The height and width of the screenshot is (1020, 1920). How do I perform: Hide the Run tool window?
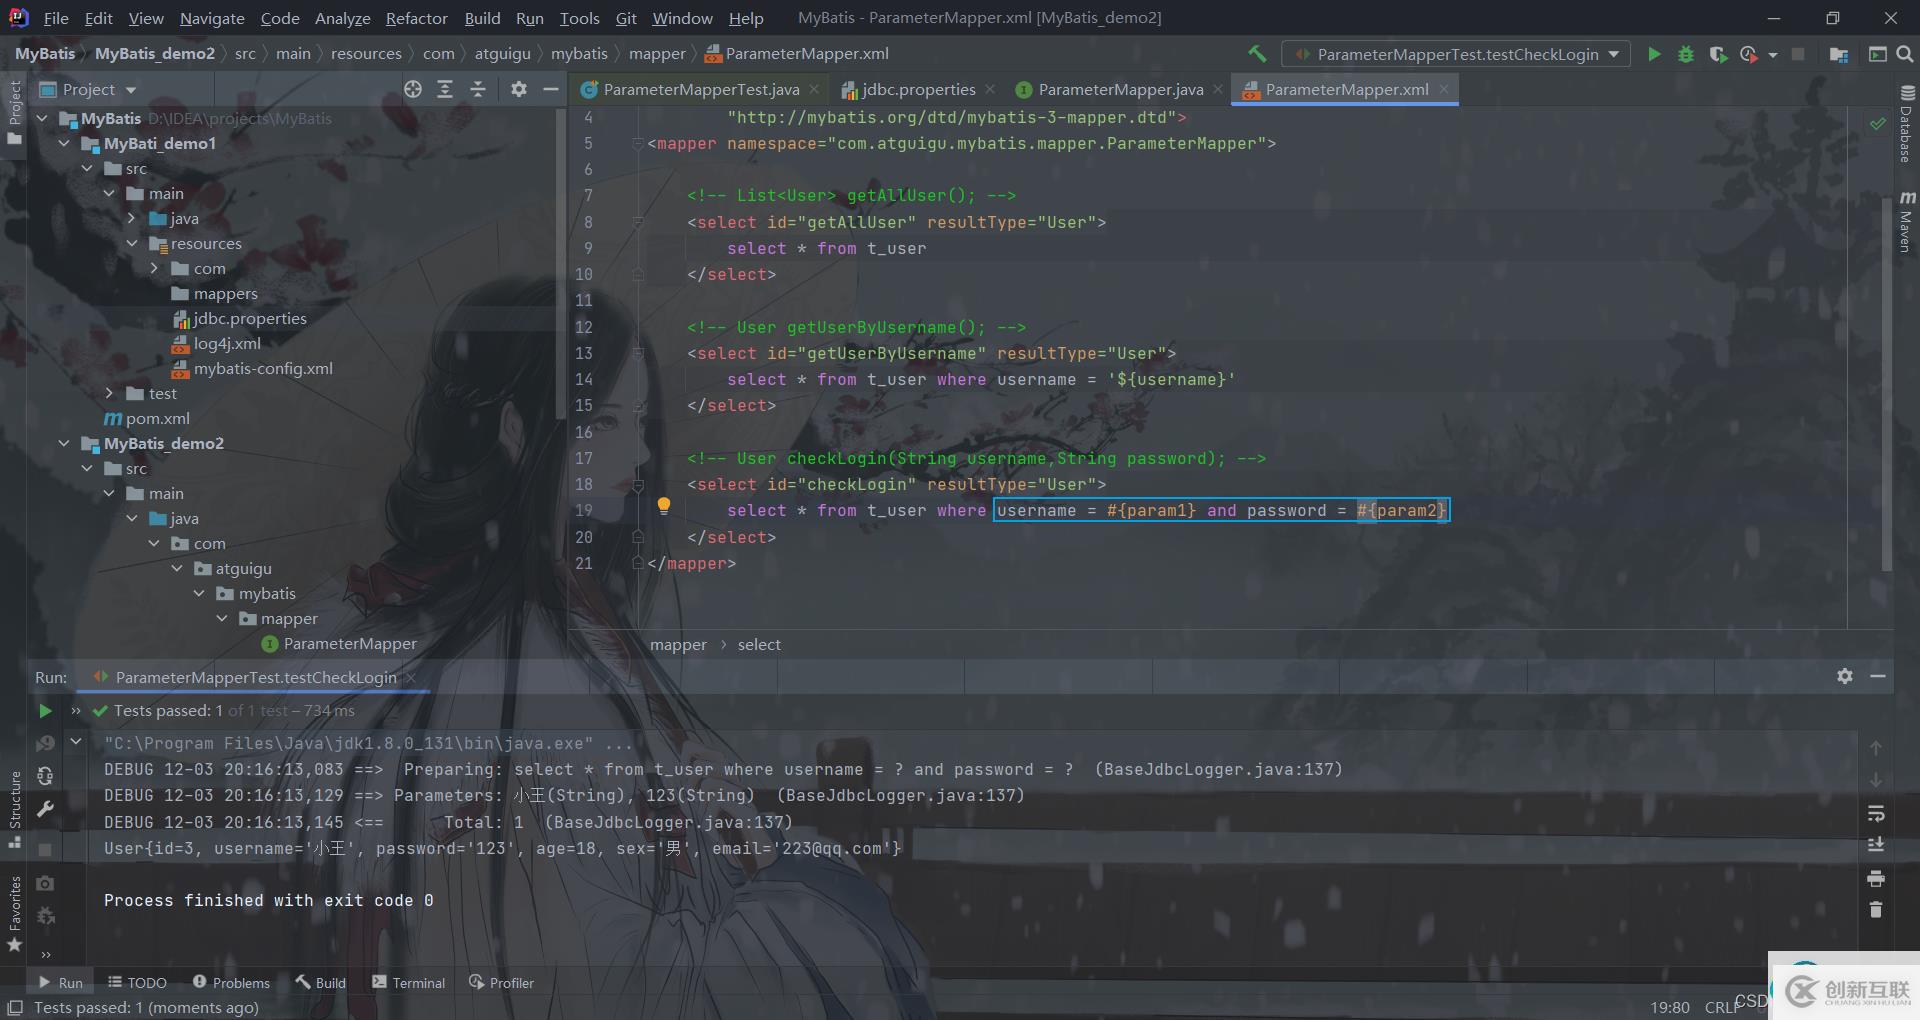point(1878,676)
